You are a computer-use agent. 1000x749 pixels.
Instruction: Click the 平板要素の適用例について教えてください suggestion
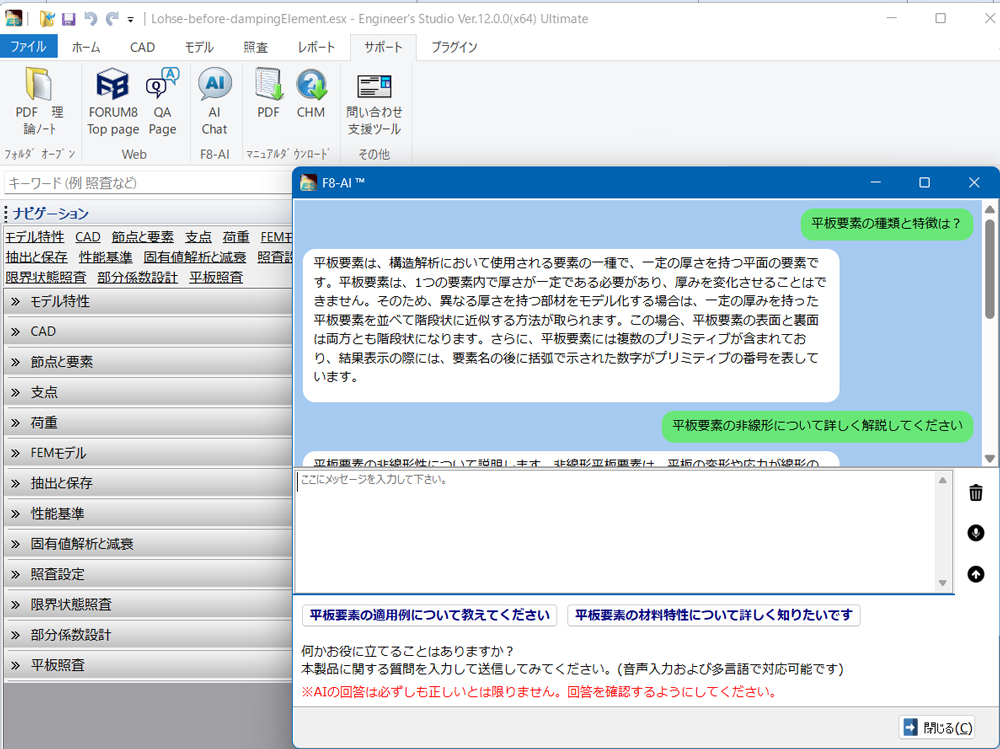(x=430, y=615)
